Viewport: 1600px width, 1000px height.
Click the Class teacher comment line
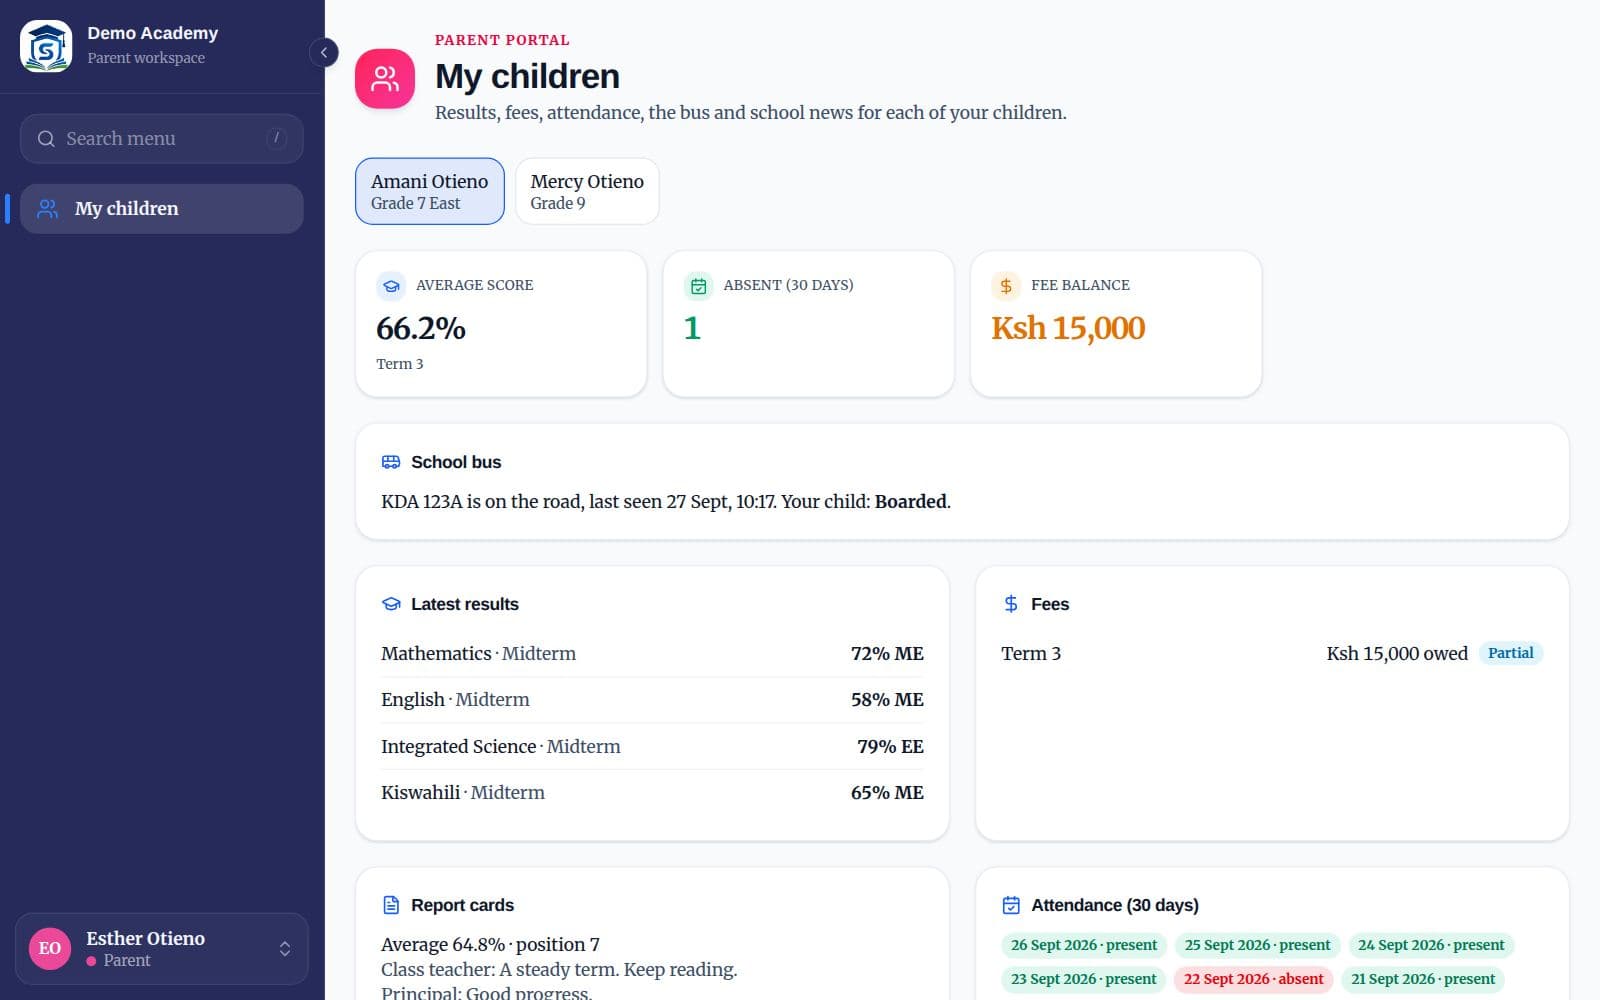tap(559, 969)
